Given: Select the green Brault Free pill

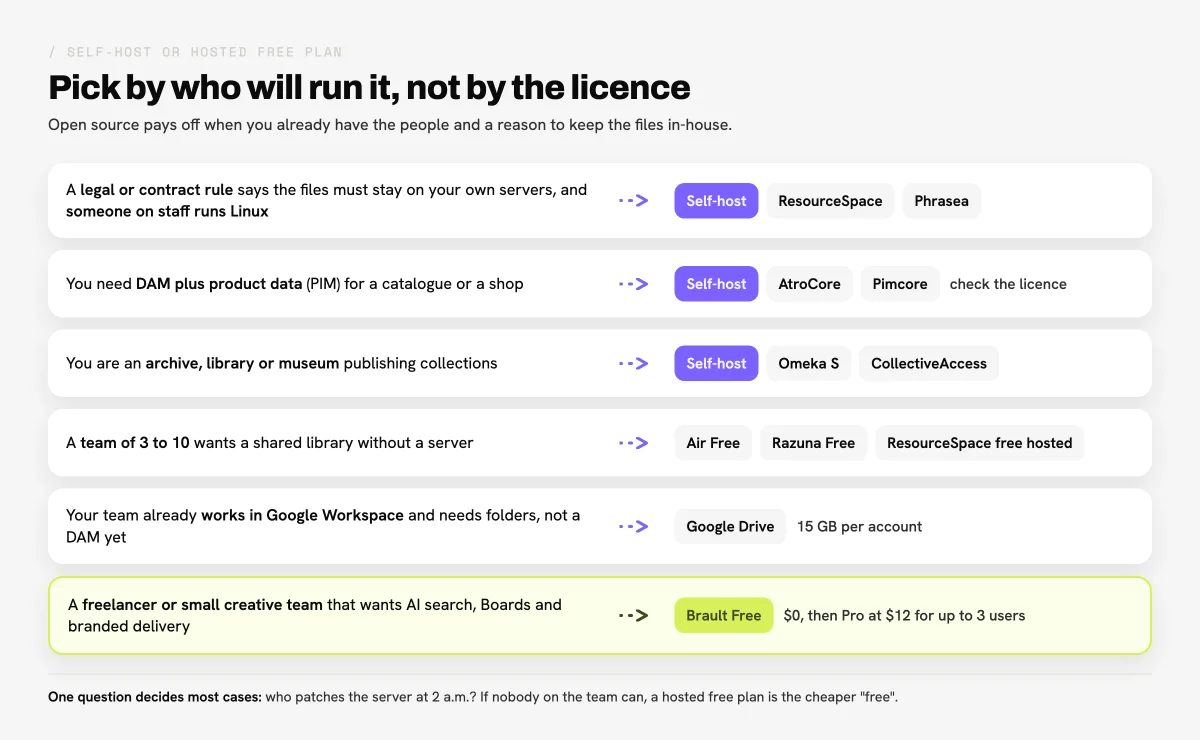Looking at the screenshot, I should click(723, 615).
